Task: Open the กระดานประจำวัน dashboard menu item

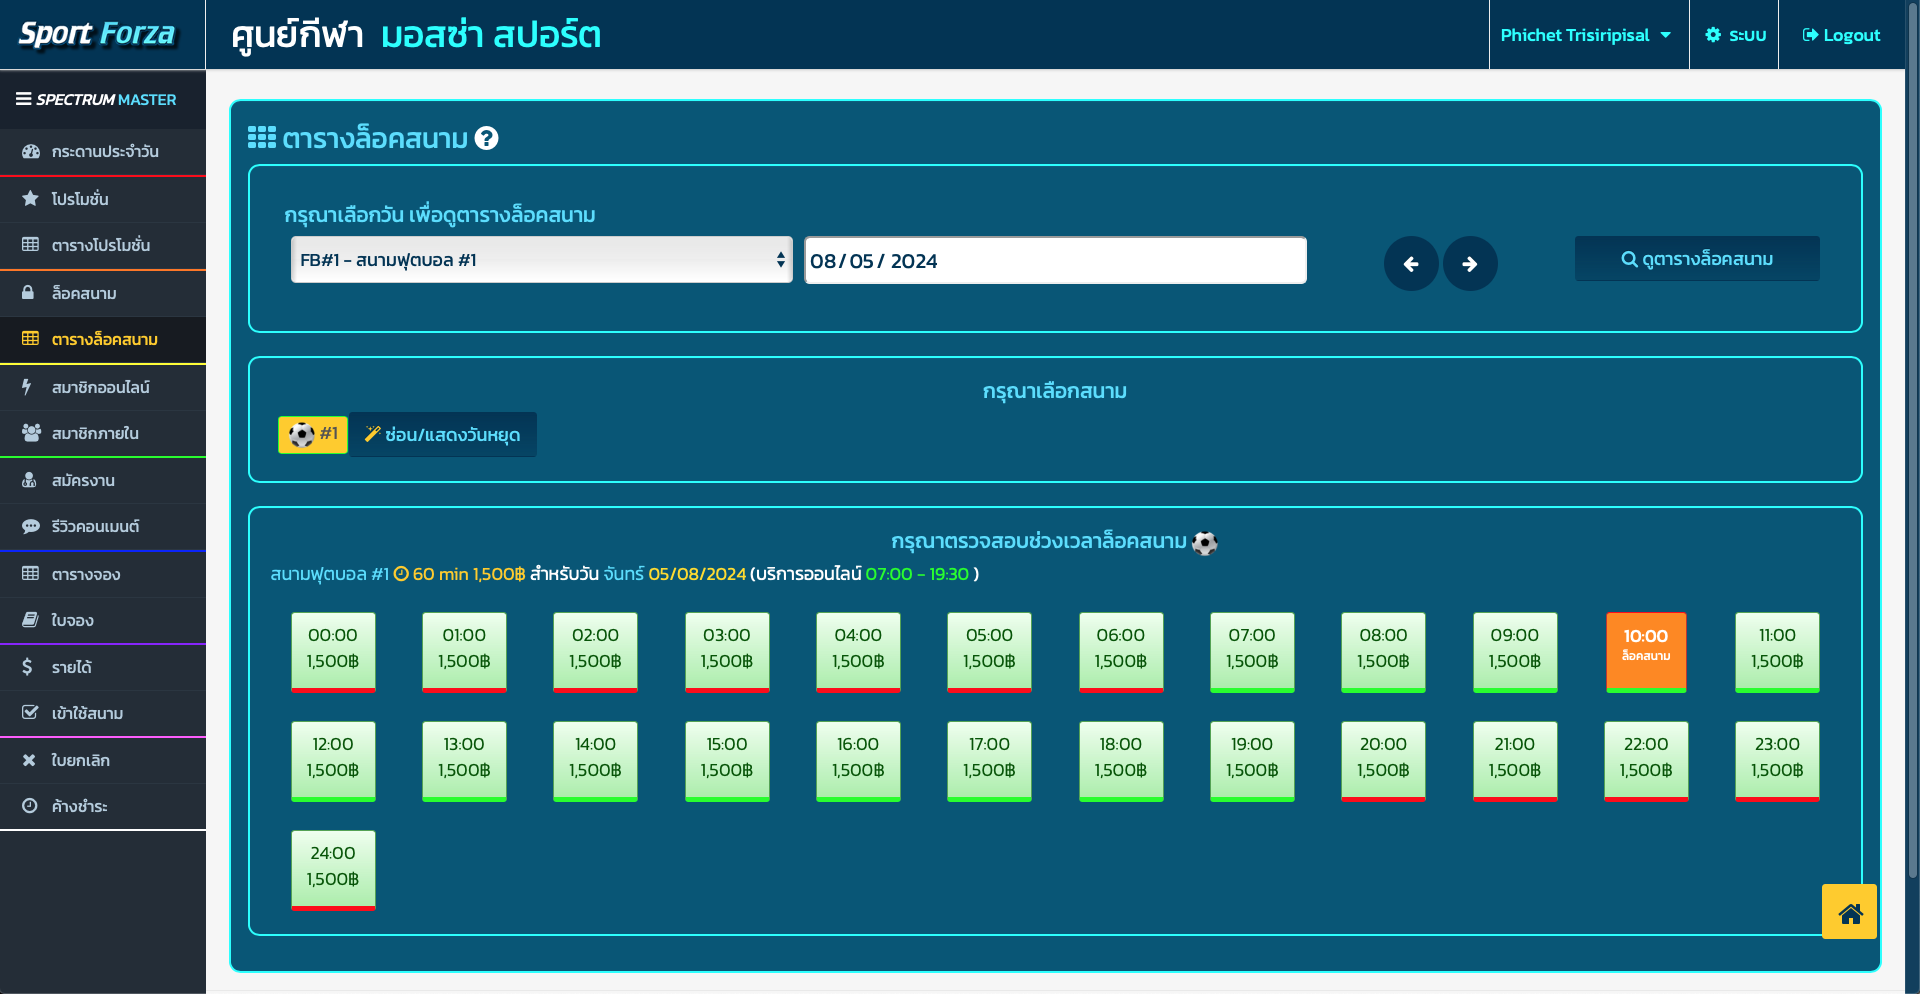Action: (x=103, y=152)
